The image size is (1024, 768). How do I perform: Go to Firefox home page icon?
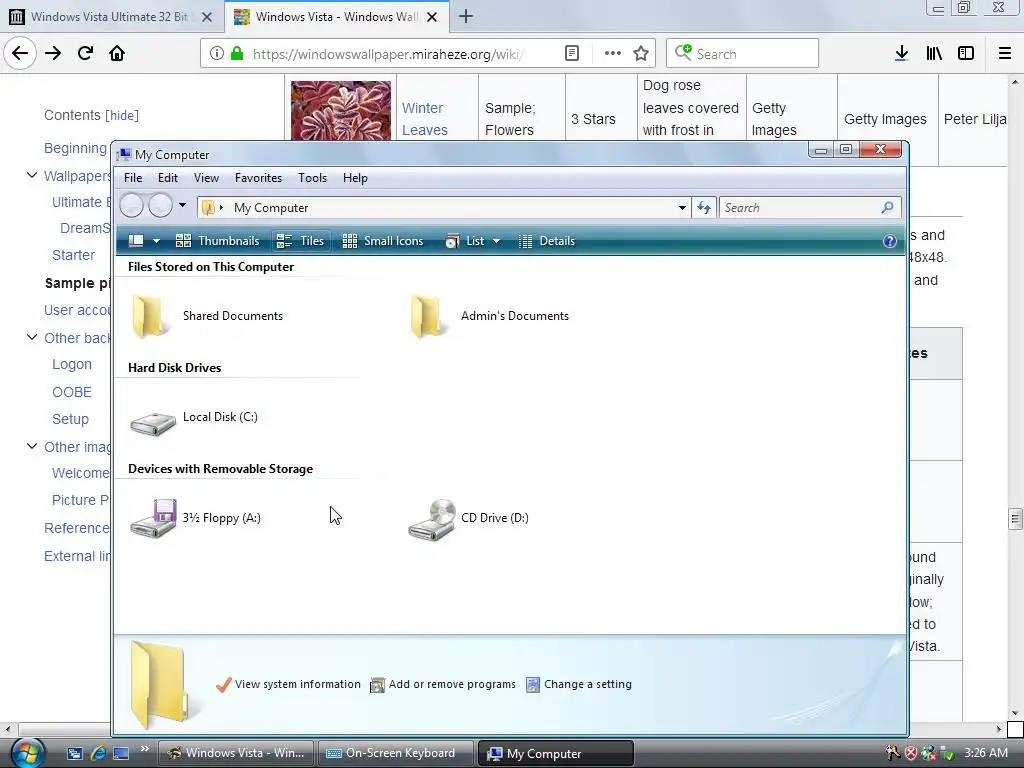(x=117, y=53)
